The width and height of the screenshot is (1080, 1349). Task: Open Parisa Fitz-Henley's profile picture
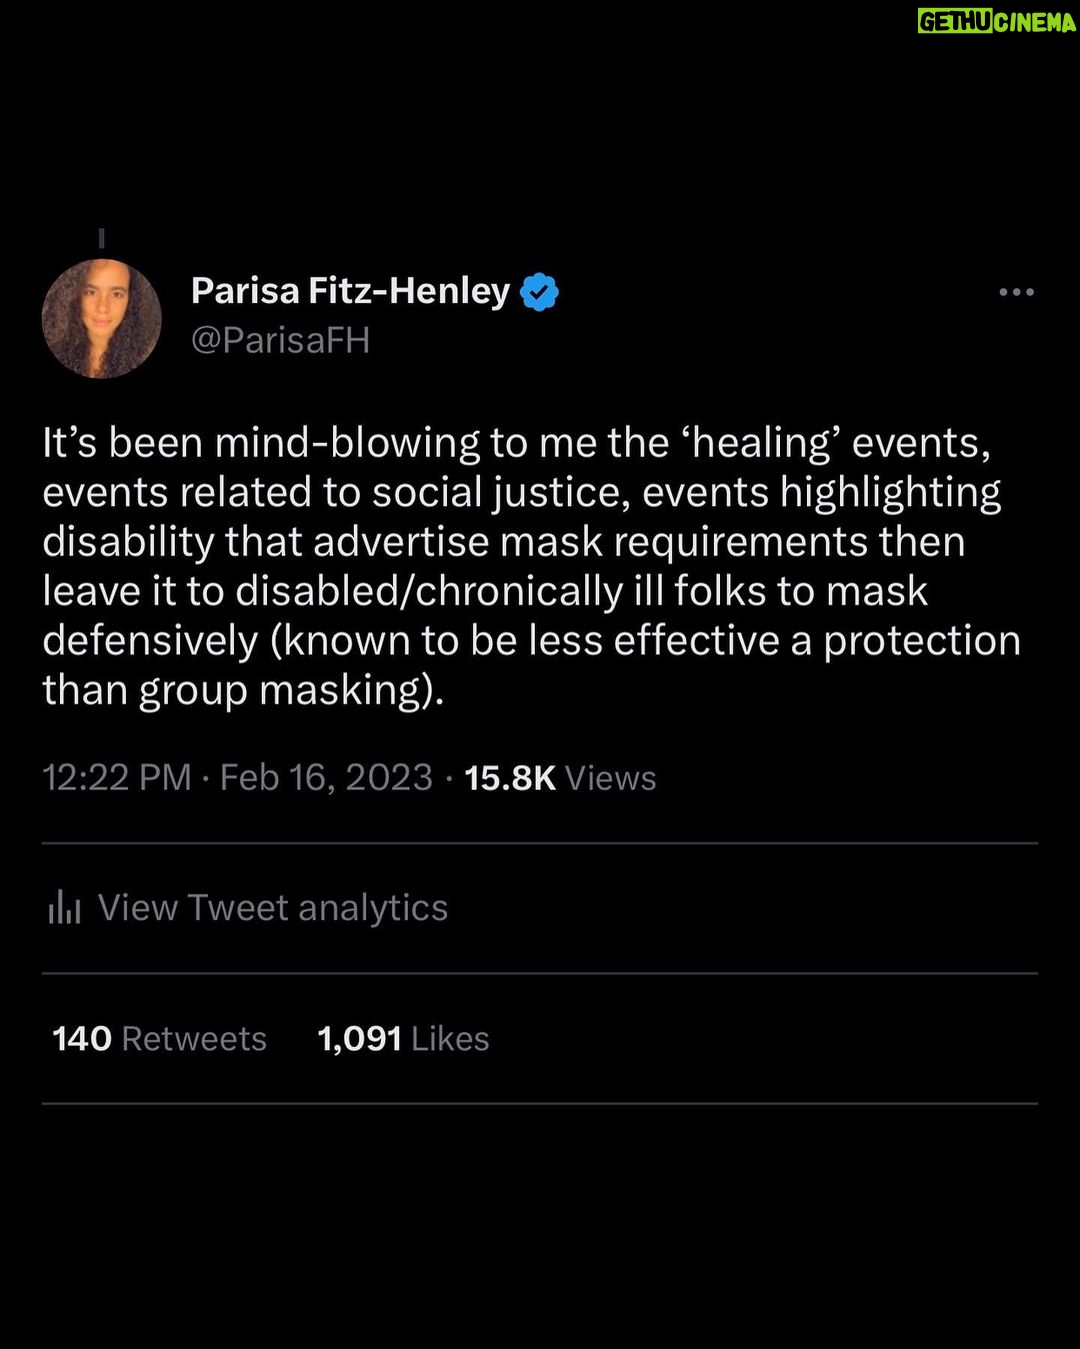(101, 319)
